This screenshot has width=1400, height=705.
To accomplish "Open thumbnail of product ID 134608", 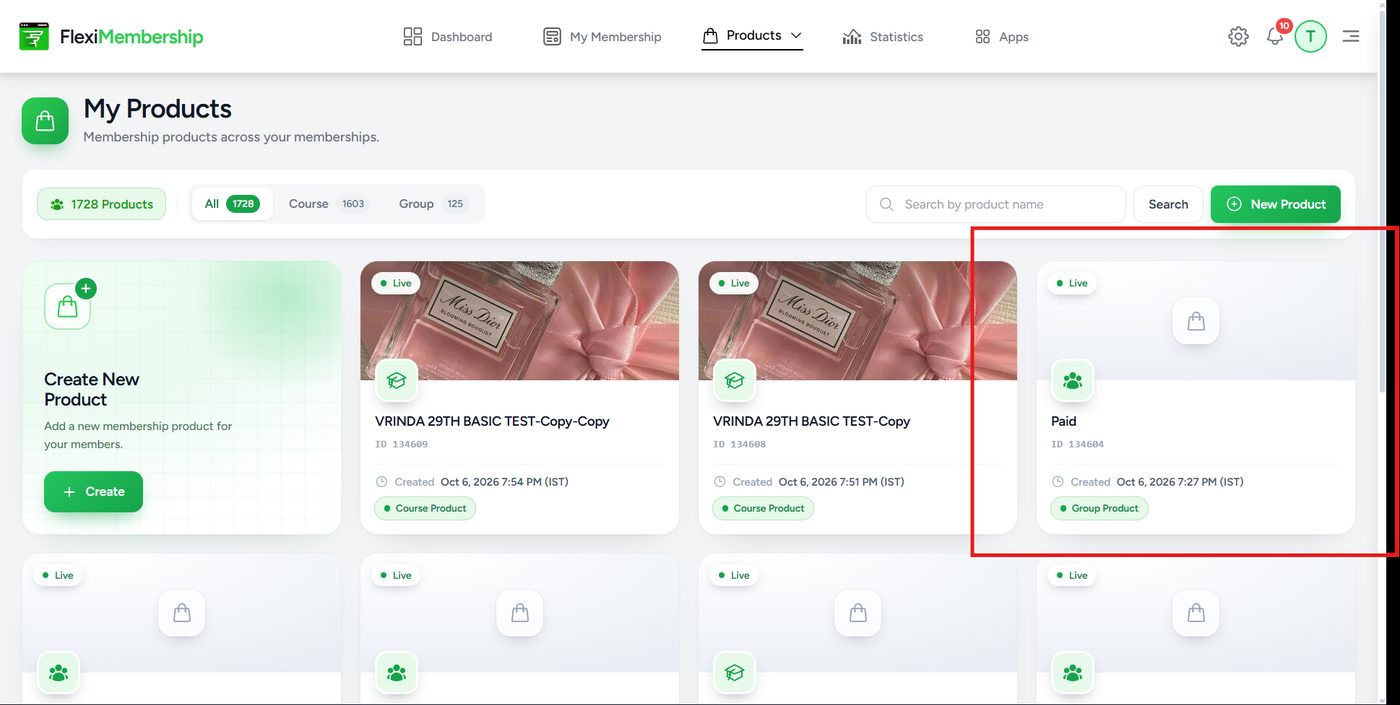I will click(x=858, y=320).
